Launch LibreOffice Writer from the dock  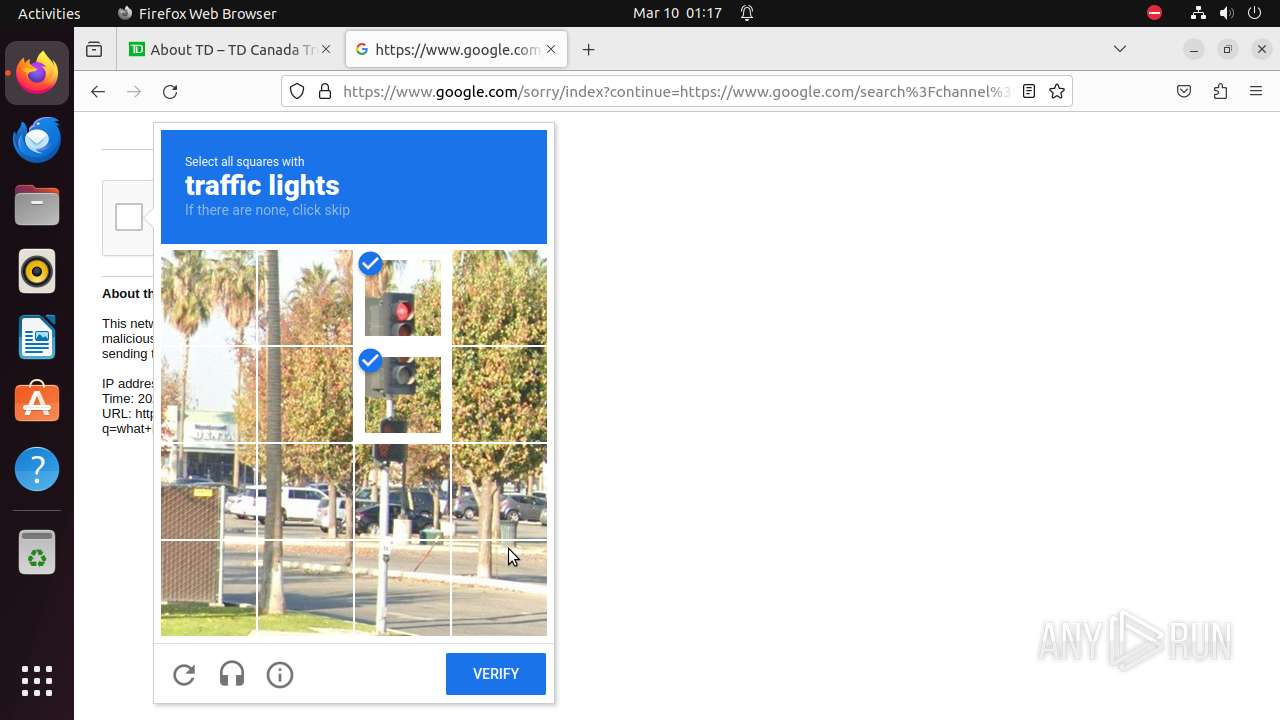point(37,337)
